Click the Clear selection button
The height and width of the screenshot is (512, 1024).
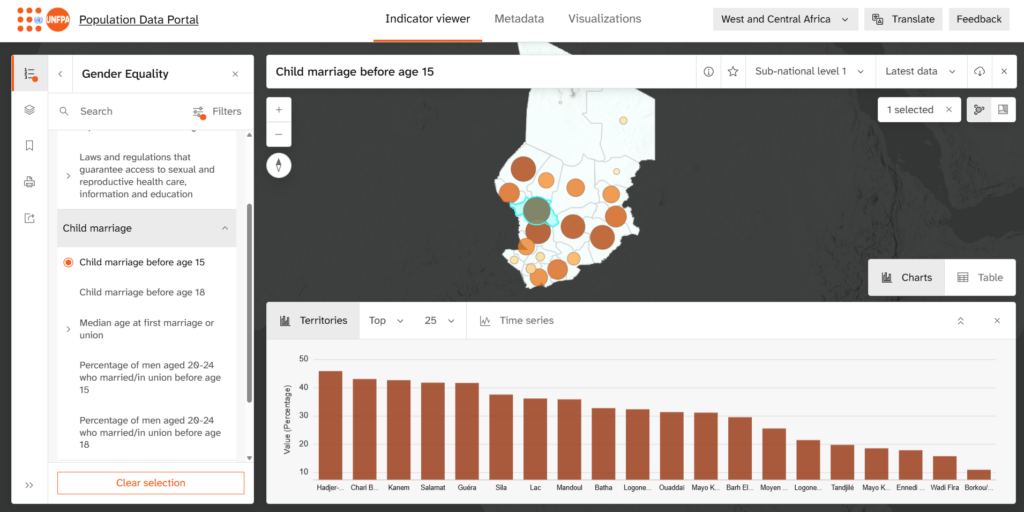[x=151, y=483]
